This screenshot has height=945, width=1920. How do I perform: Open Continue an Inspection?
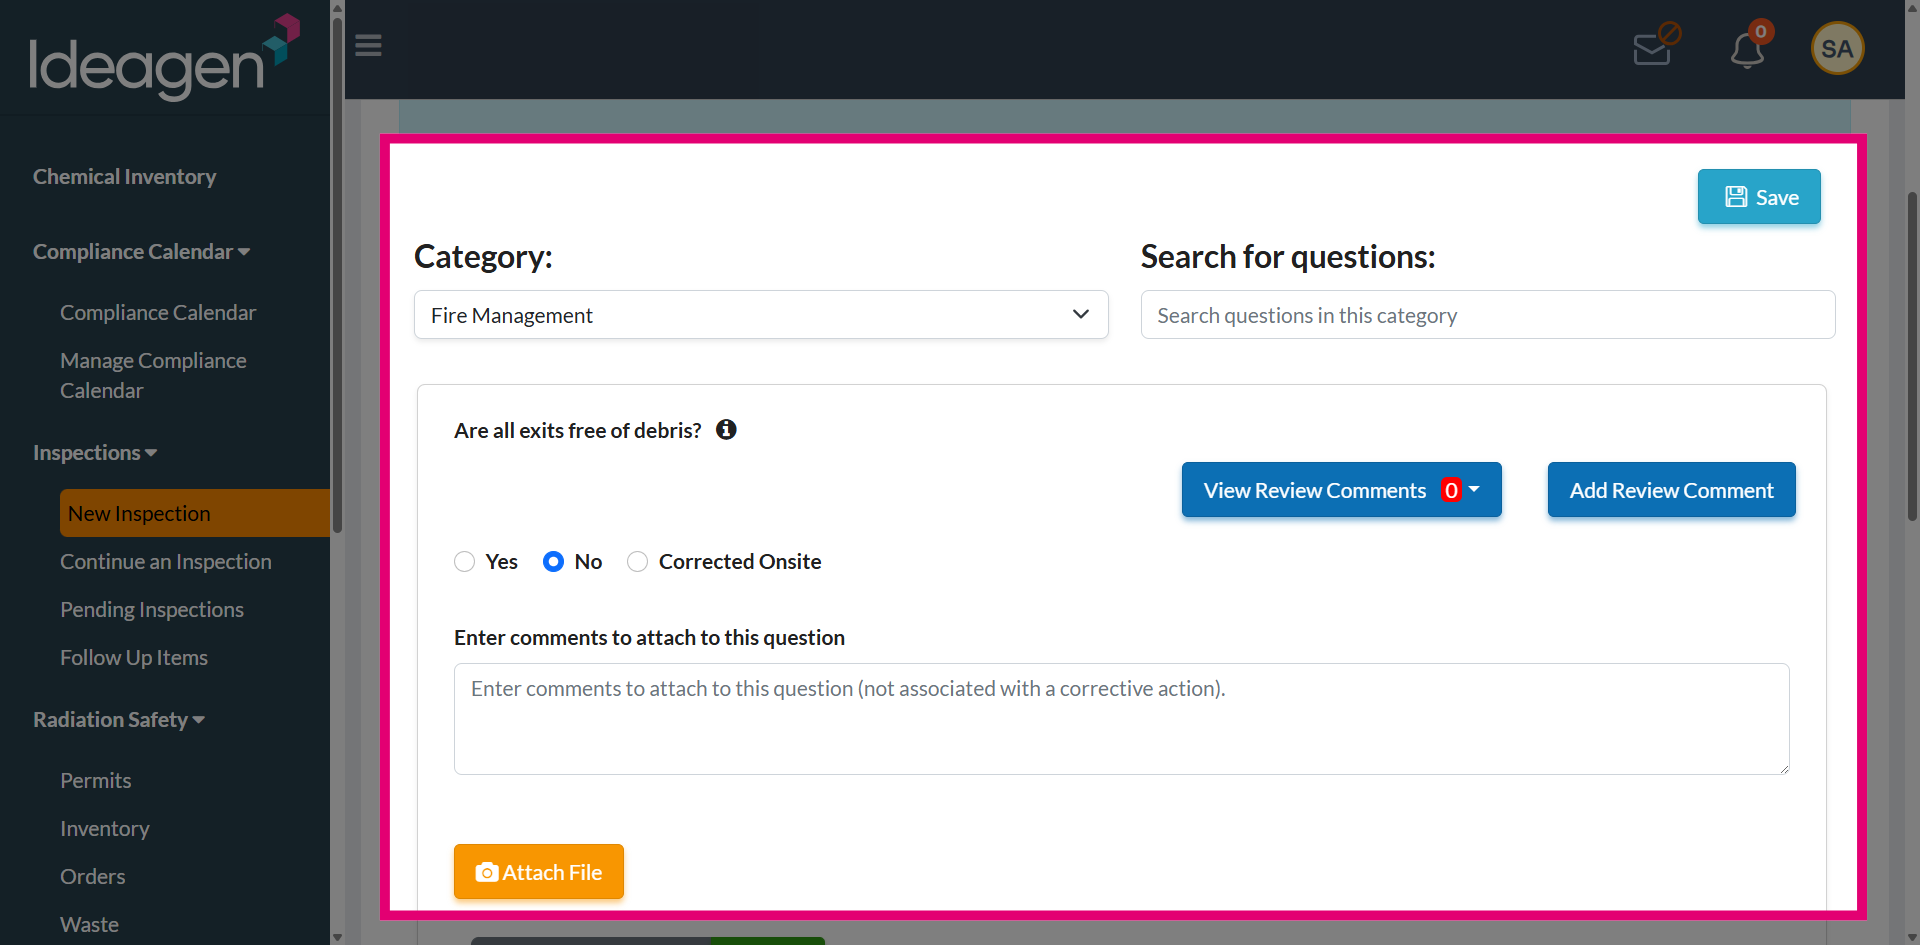point(166,561)
